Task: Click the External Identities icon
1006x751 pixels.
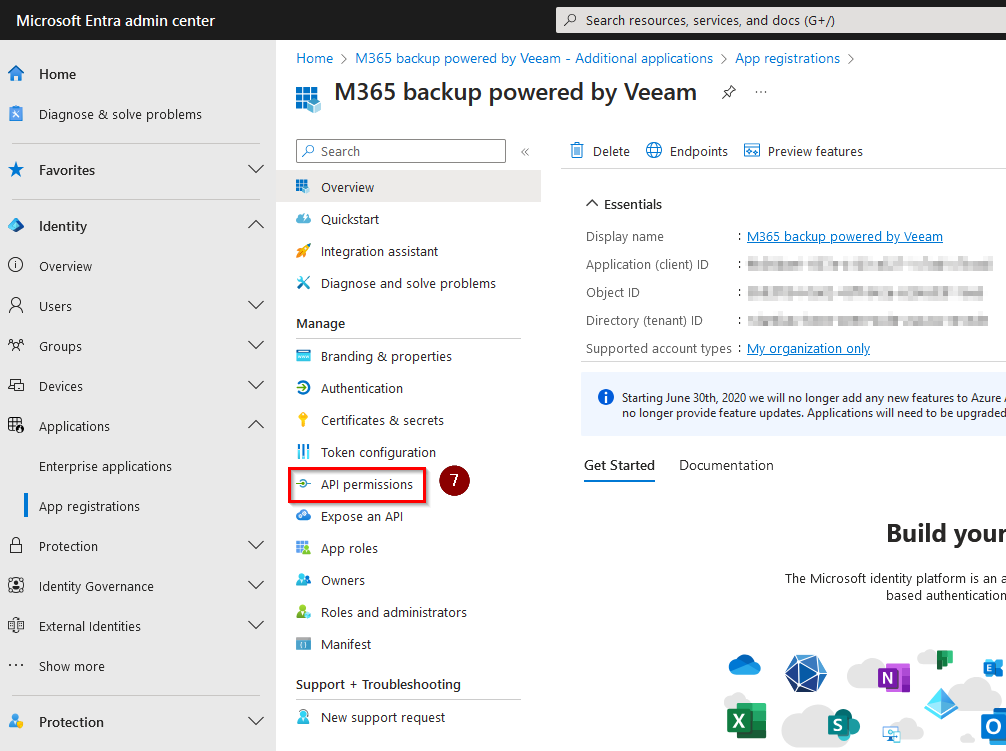Action: [16, 626]
